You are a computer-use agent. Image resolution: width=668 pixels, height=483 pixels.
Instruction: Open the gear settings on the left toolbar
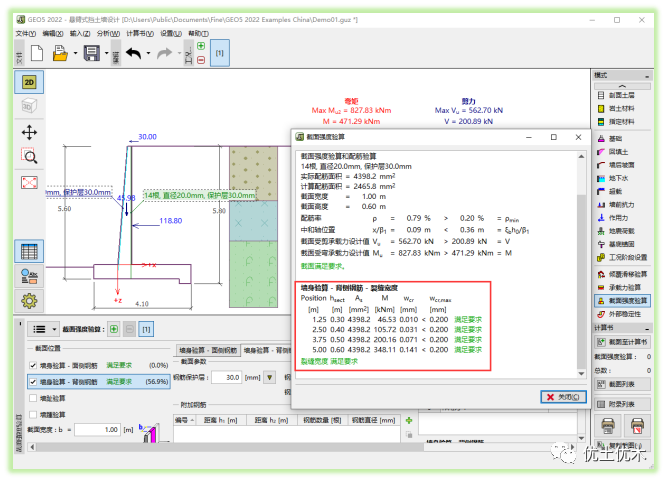(29, 301)
